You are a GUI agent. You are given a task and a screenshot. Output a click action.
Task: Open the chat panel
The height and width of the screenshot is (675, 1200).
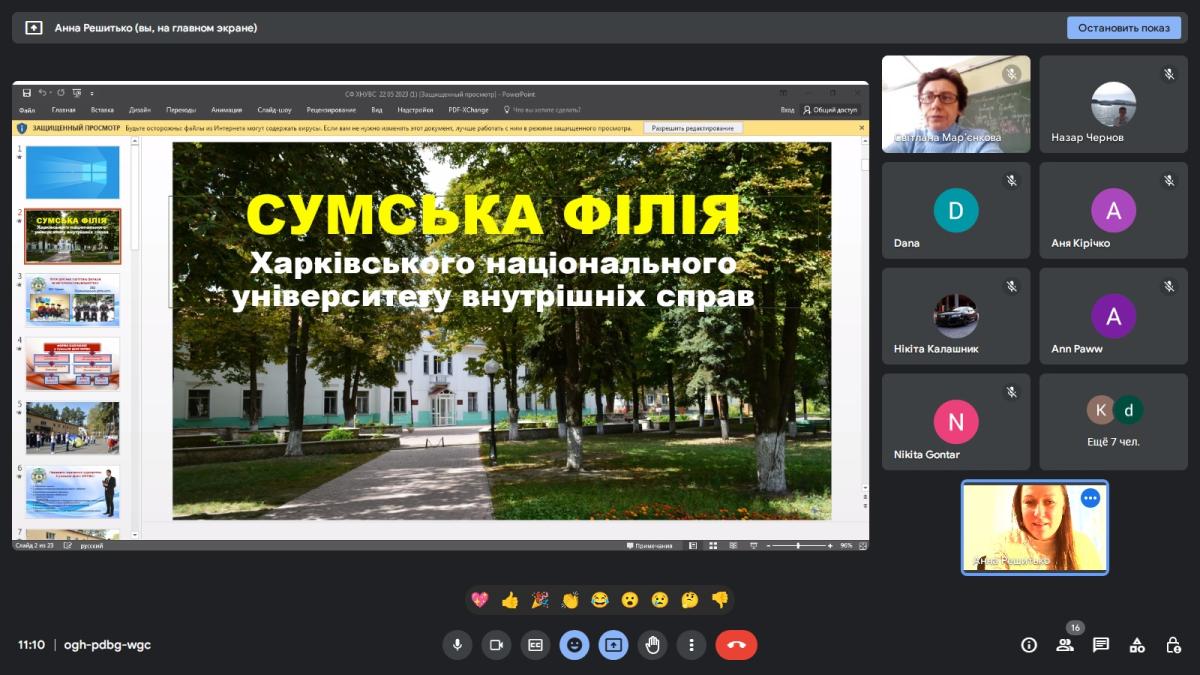pos(1101,645)
